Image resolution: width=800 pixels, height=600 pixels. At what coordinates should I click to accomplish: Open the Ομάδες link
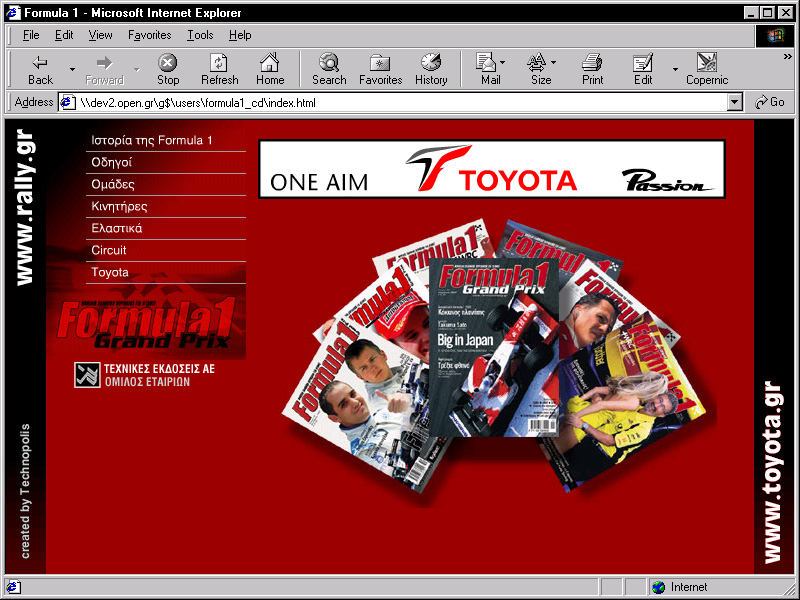tap(113, 184)
